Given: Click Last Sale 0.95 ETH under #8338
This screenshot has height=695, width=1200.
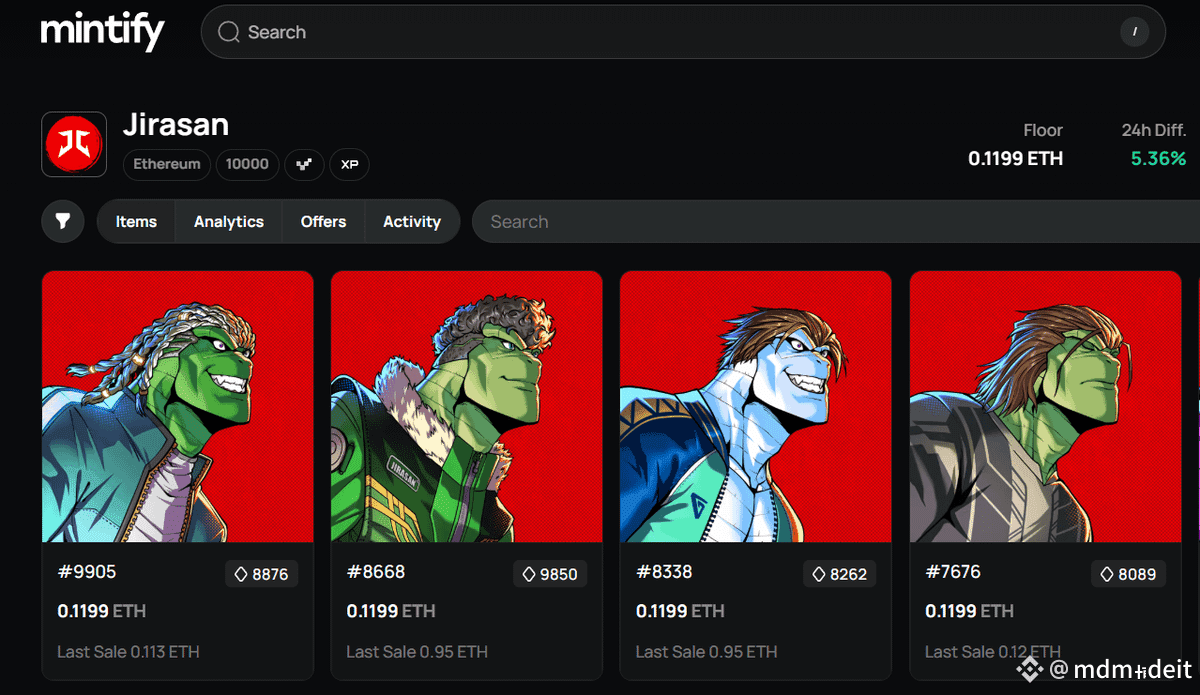Looking at the screenshot, I should pyautogui.click(x=706, y=652).
